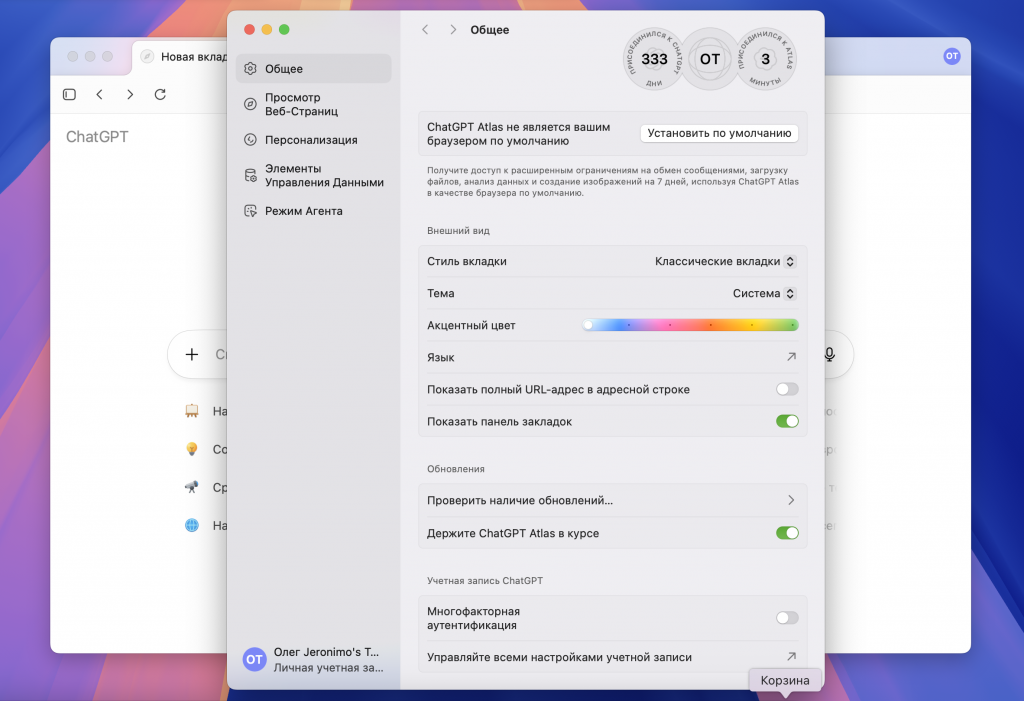Click the Учетная запись ChatGPT header

pos(485,580)
